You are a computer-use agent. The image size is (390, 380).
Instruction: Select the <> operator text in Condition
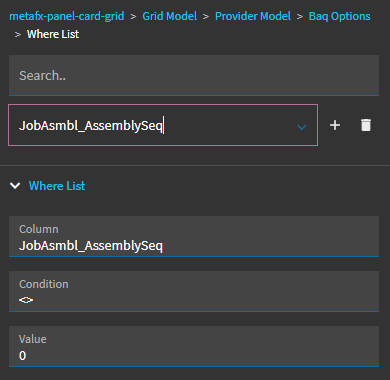coord(26,300)
